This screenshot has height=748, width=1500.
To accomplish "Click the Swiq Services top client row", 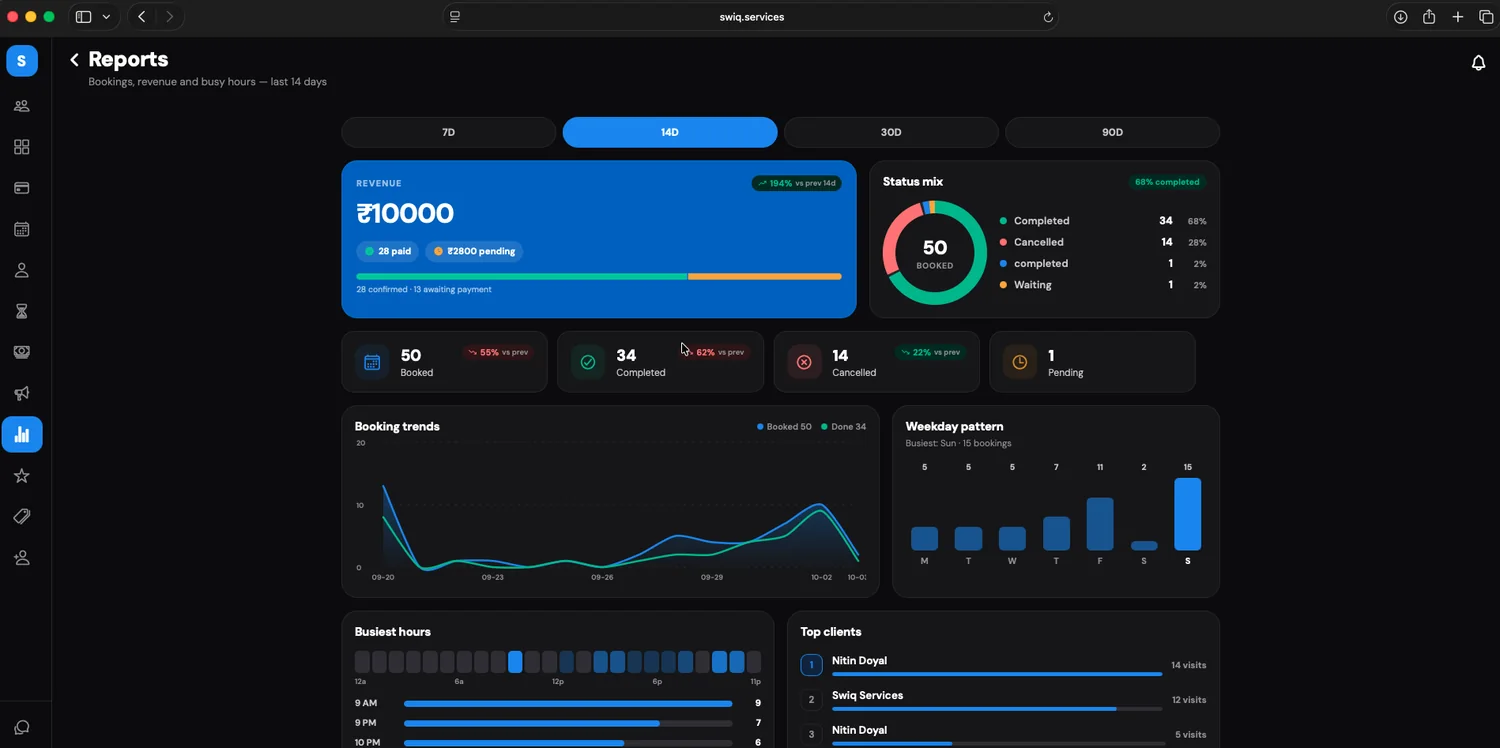I will 1004,700.
